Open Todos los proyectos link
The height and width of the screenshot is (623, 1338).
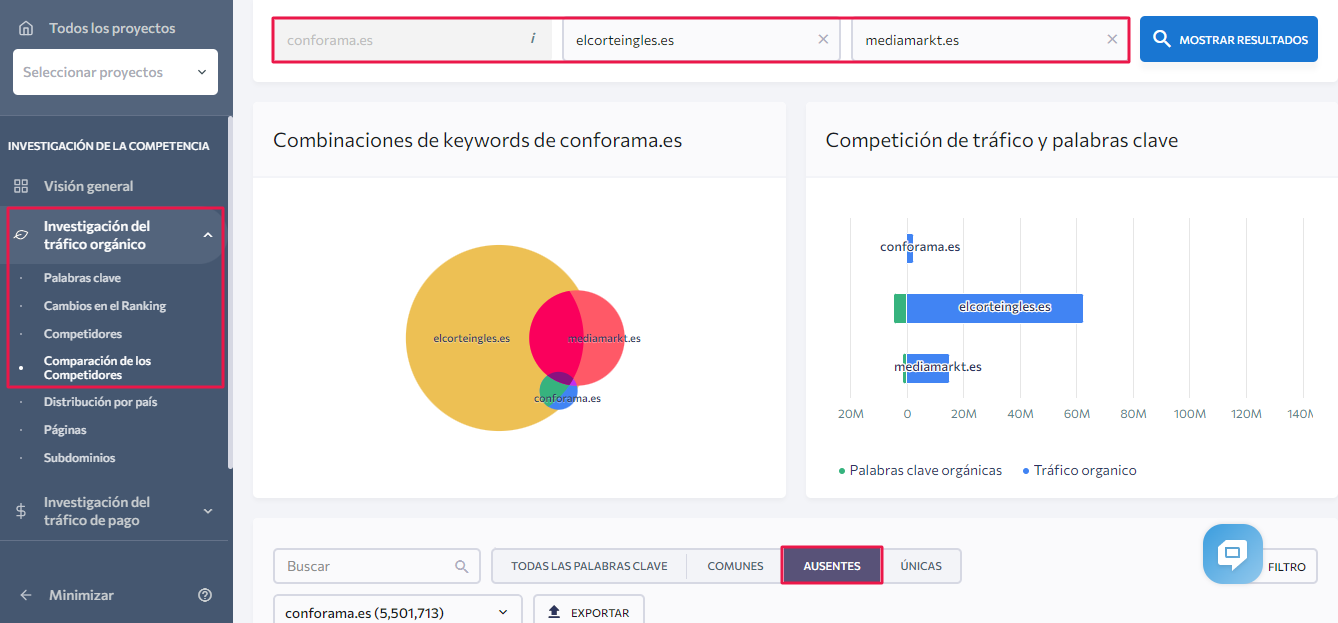[112, 28]
